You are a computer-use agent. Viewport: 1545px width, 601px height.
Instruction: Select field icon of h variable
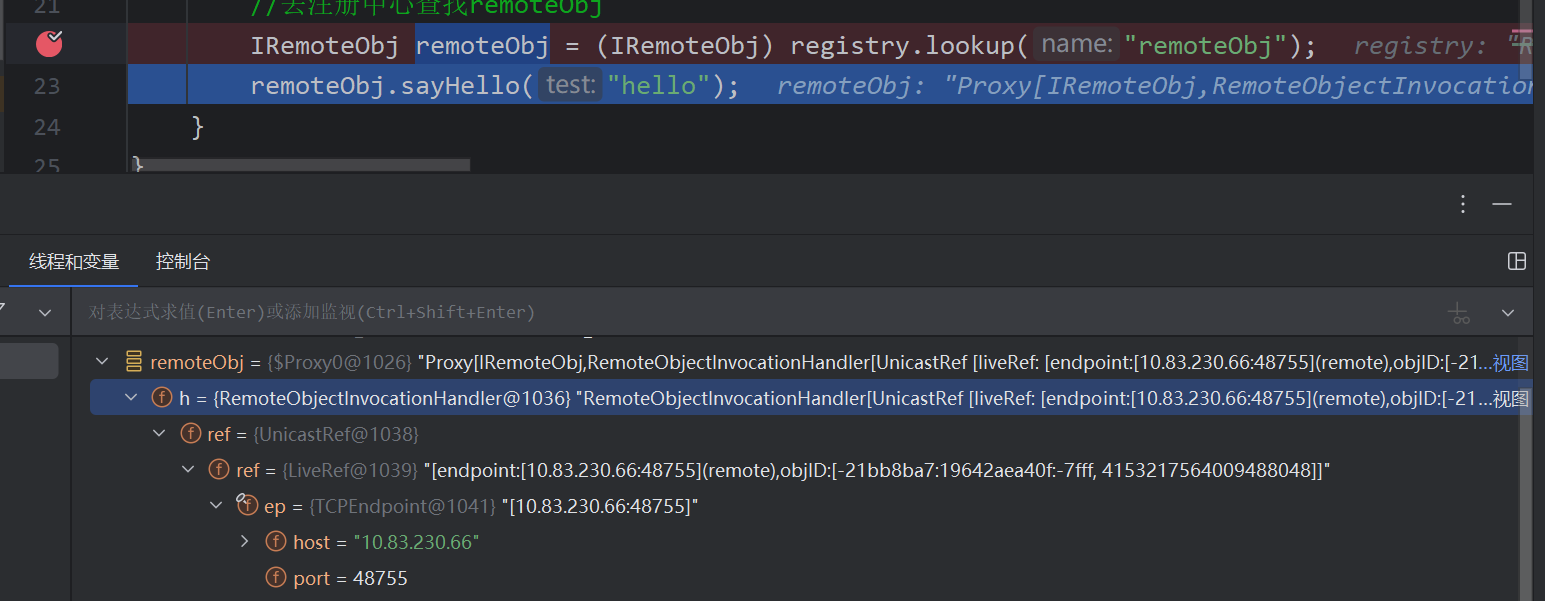tap(161, 398)
